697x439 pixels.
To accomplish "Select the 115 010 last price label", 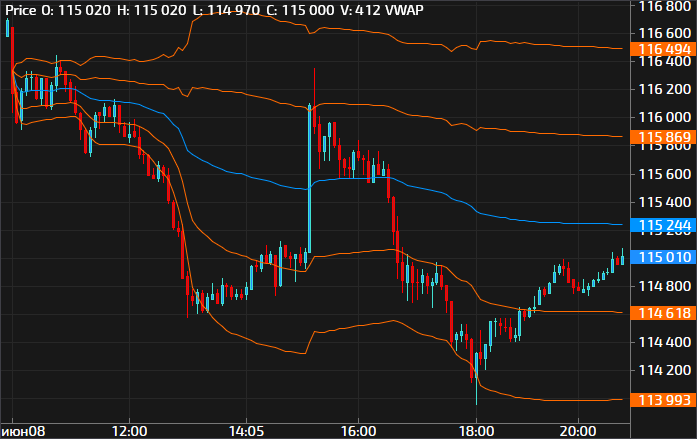I will coord(664,257).
